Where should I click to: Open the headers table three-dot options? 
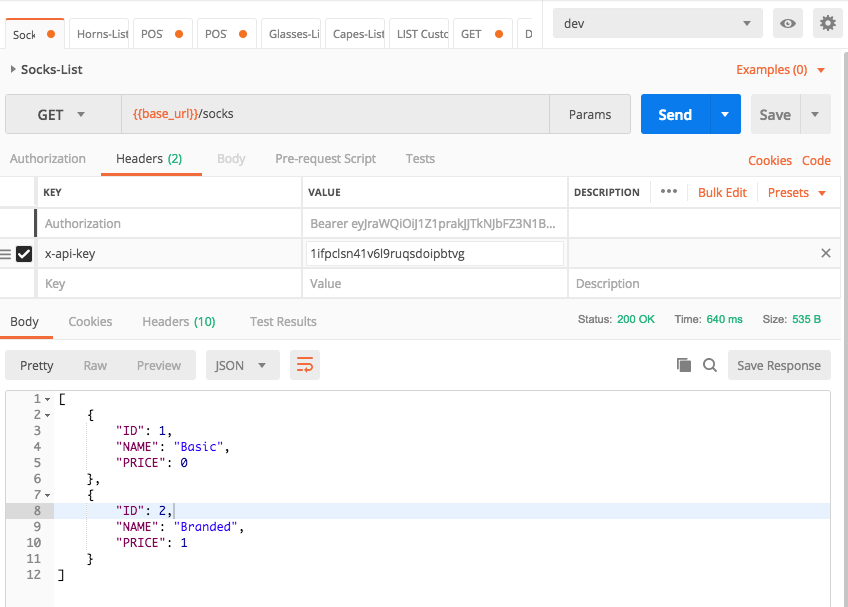click(668, 192)
